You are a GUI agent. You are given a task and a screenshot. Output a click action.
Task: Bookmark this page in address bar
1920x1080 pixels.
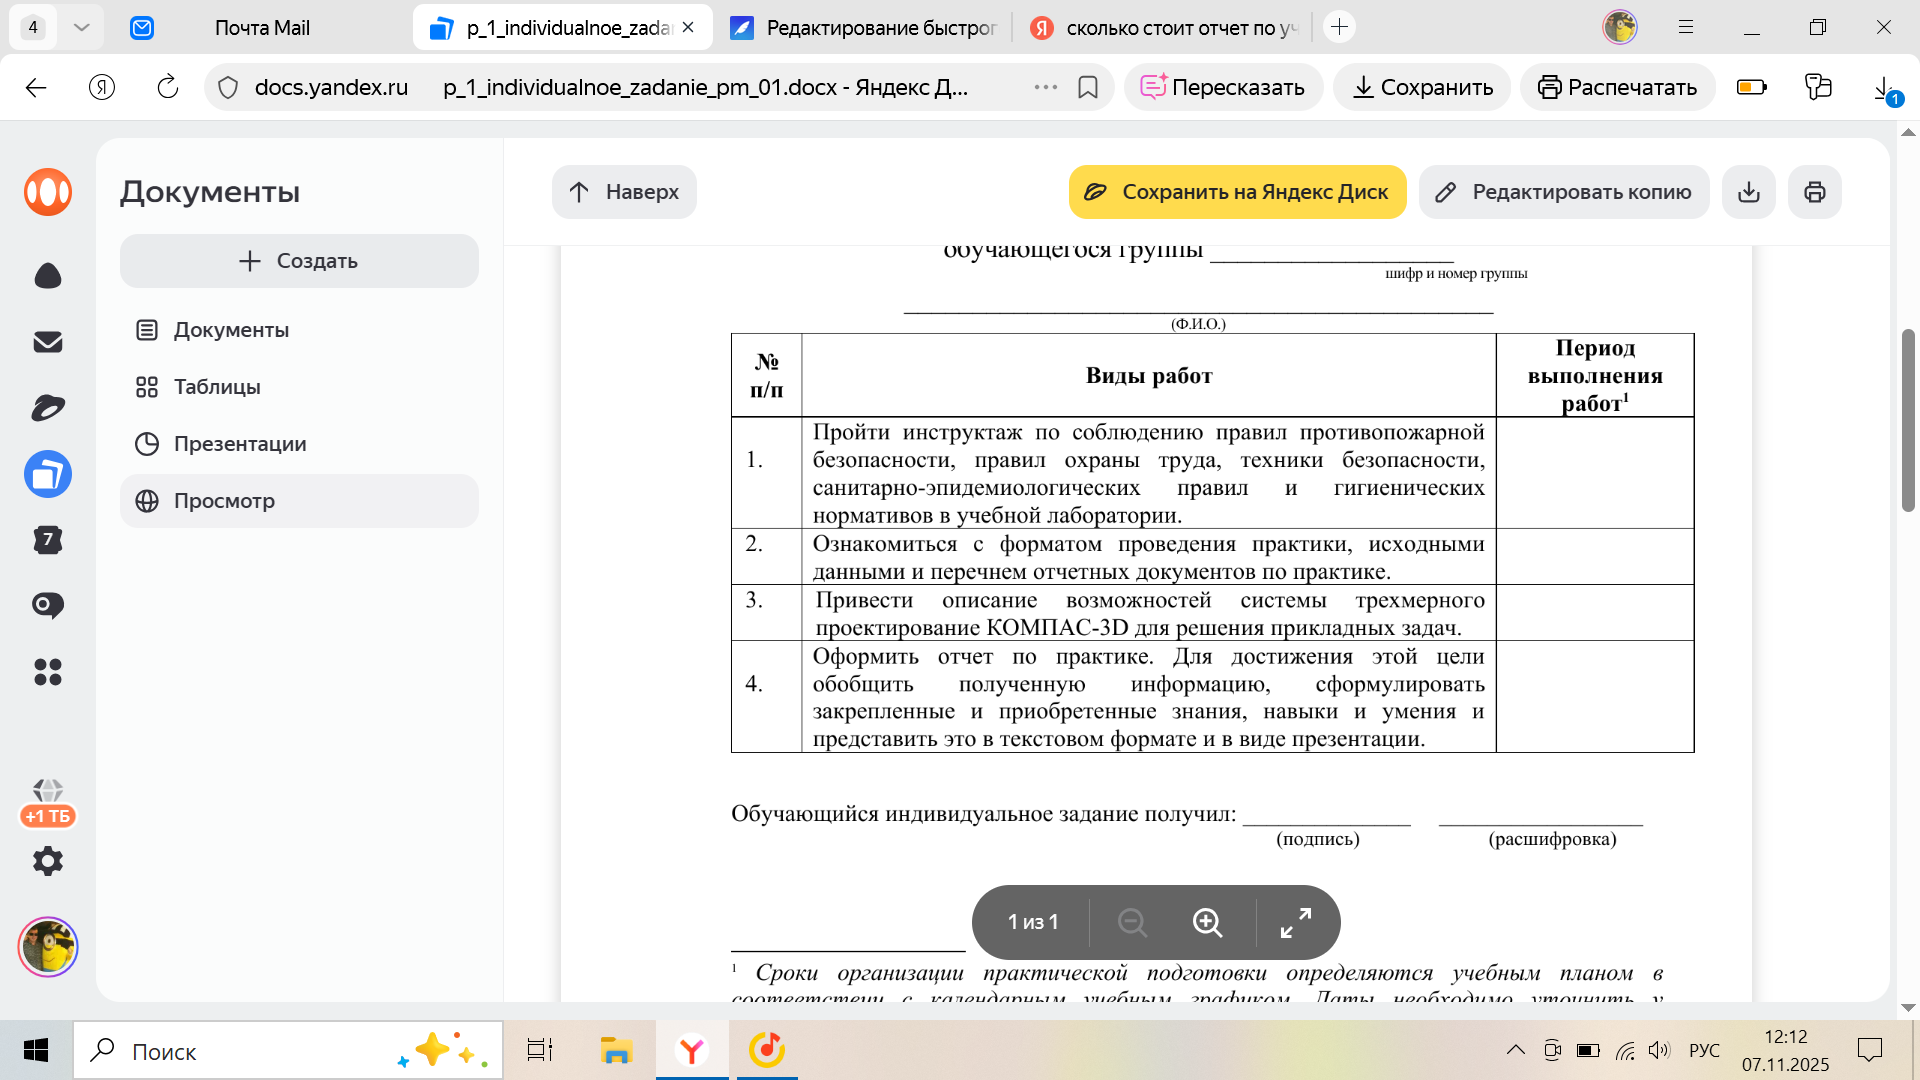point(1088,88)
